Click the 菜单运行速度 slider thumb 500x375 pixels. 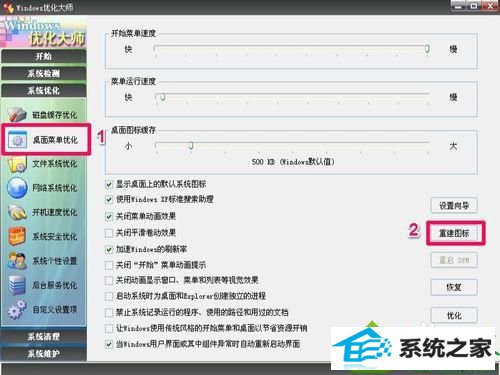(163, 97)
